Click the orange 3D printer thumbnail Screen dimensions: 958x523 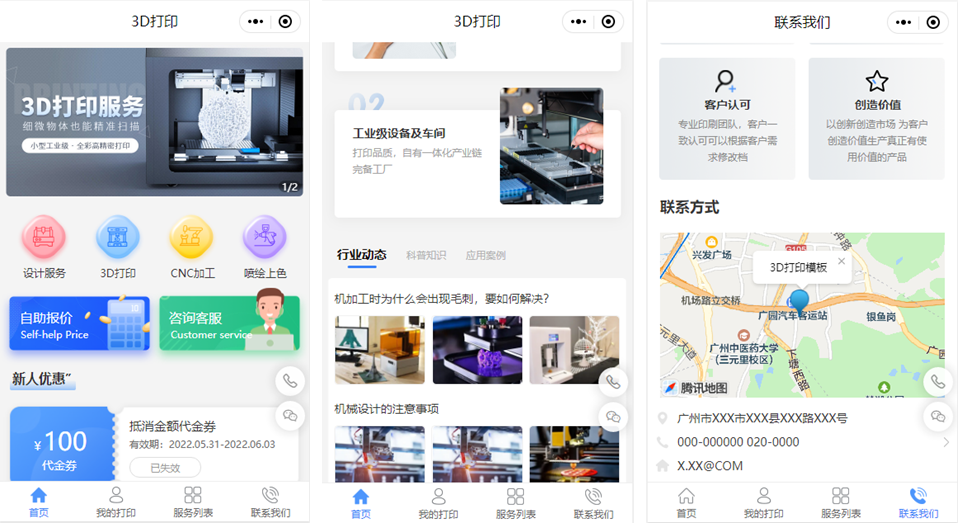click(x=380, y=350)
